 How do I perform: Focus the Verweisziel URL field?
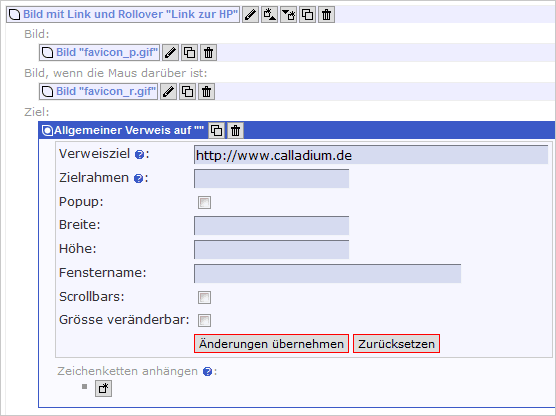(x=371, y=155)
